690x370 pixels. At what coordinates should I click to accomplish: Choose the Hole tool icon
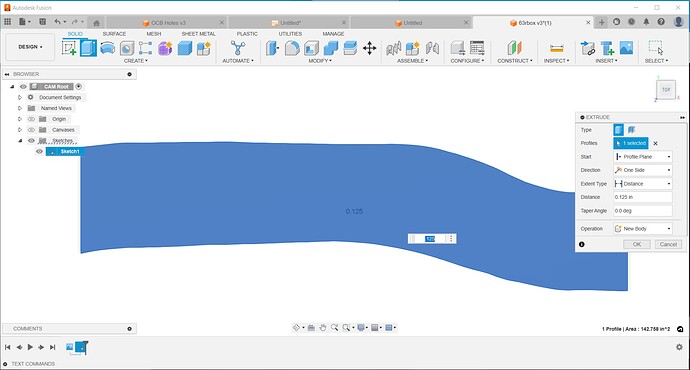point(127,48)
